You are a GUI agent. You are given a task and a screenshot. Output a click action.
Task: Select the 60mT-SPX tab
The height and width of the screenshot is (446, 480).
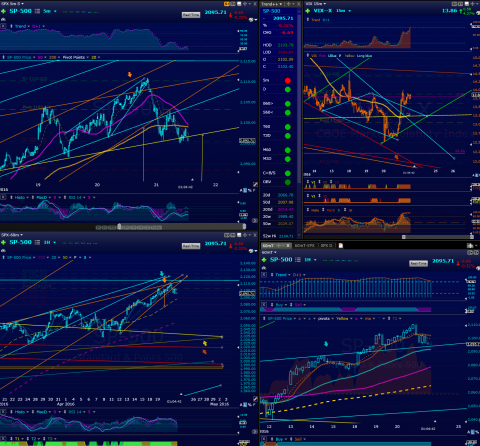click(305, 246)
